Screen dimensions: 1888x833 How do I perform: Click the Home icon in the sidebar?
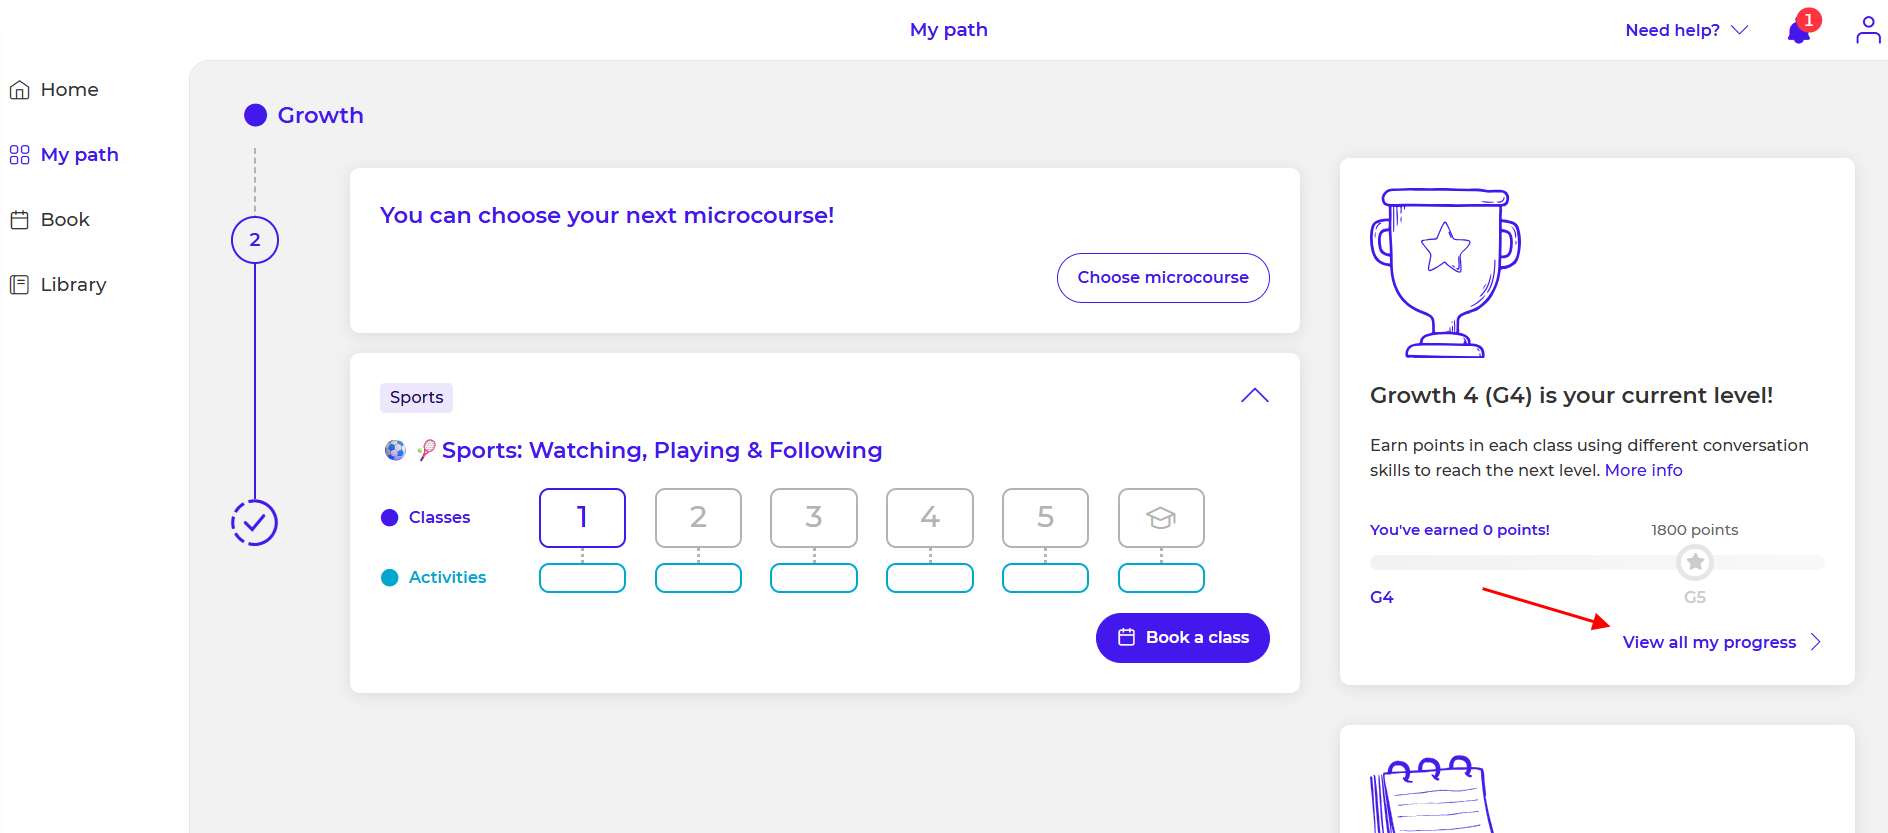pyautogui.click(x=19, y=90)
